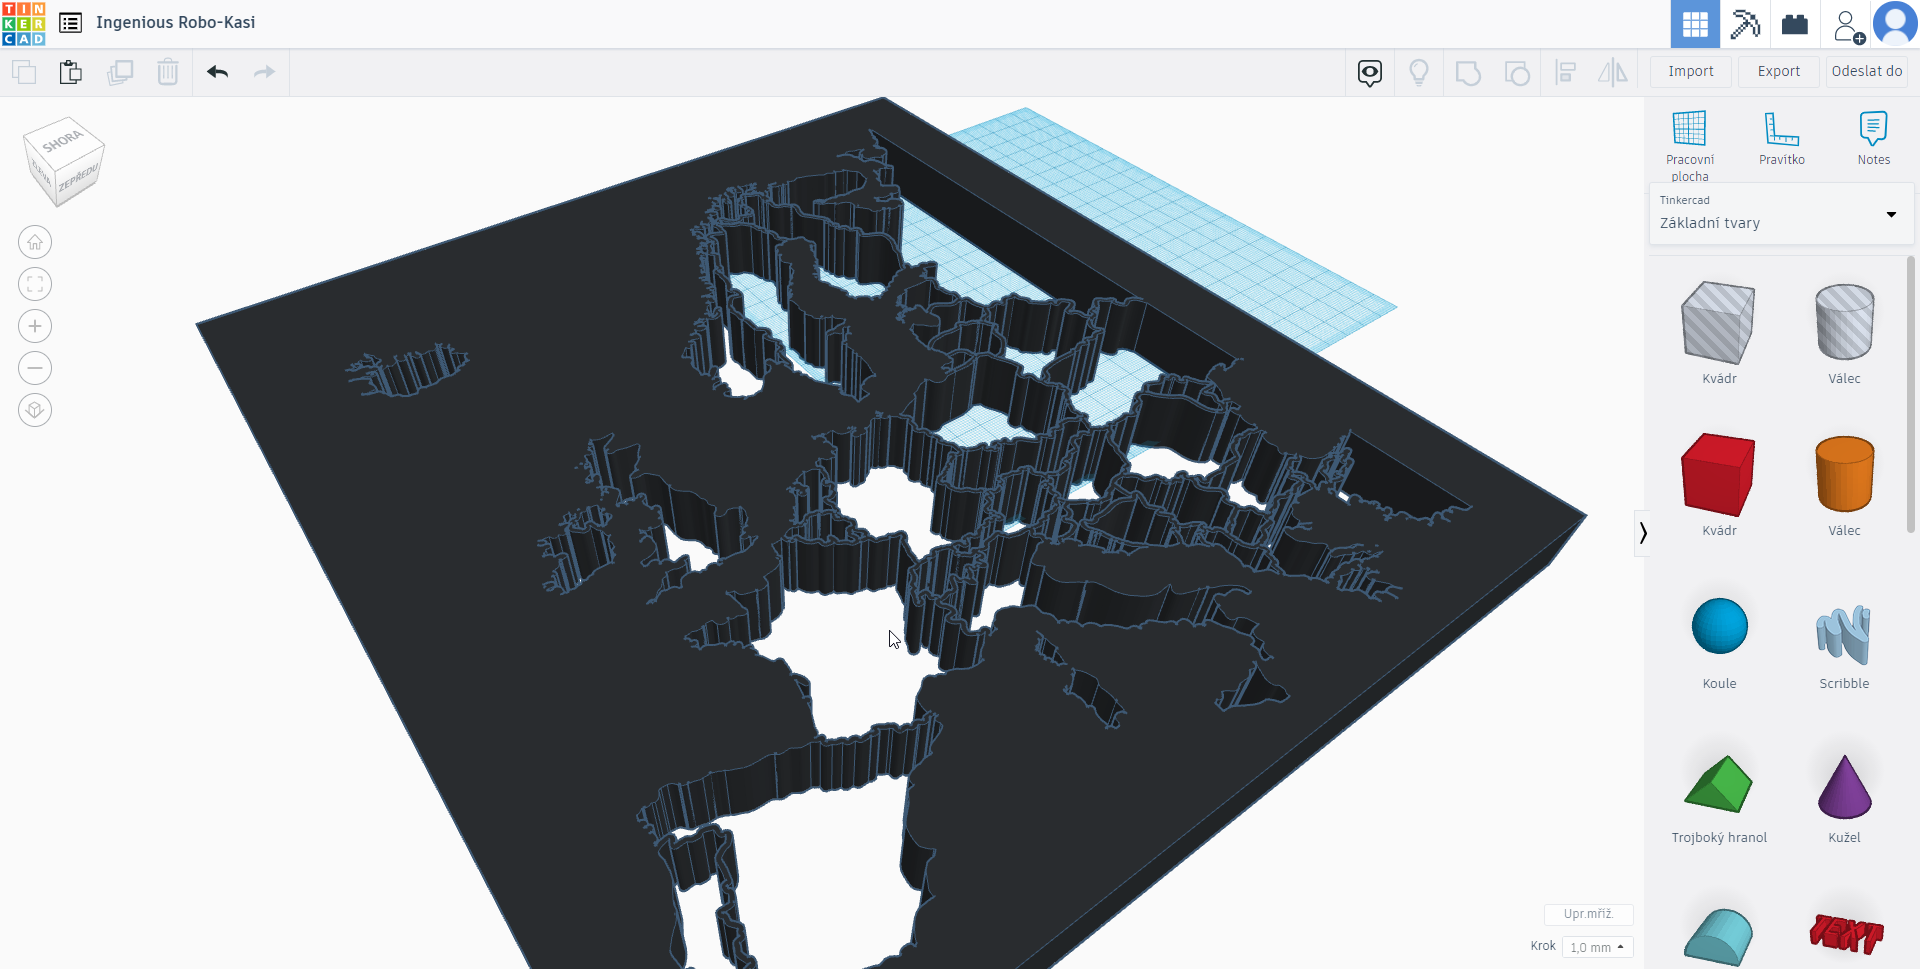Viewport: 1920px width, 969px height.
Task: Click the Import button
Action: [x=1690, y=72]
